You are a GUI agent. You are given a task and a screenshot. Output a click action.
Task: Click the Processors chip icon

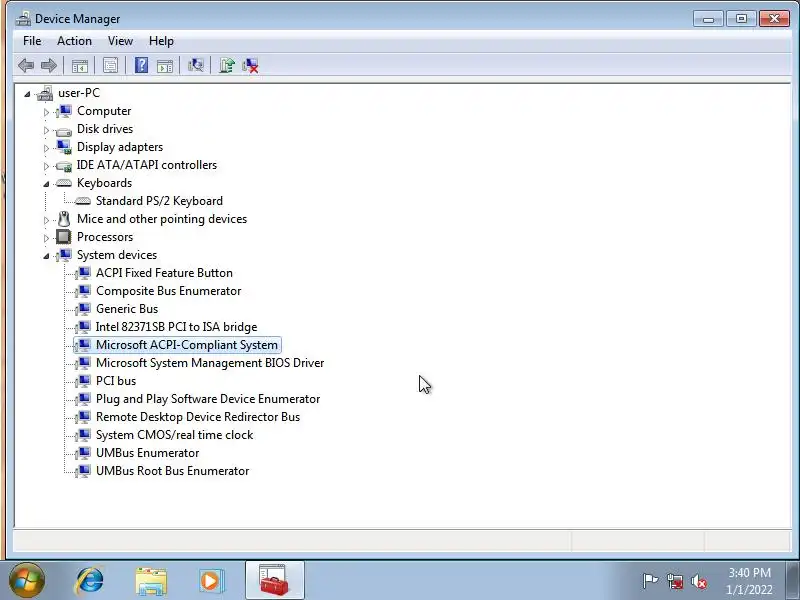[64, 237]
